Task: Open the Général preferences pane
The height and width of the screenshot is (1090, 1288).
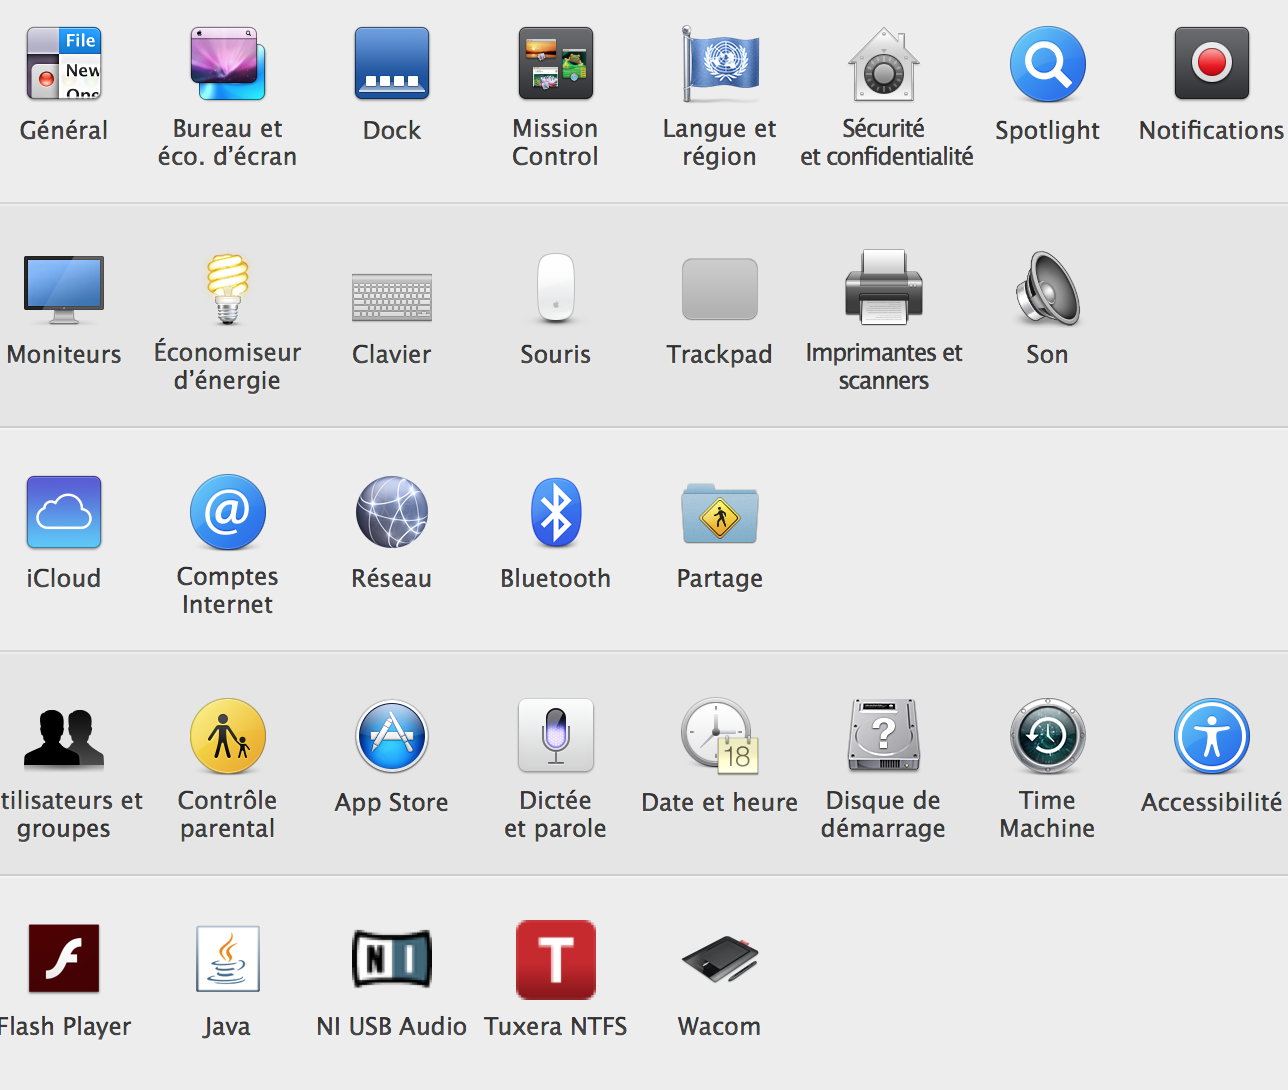Action: (x=64, y=64)
